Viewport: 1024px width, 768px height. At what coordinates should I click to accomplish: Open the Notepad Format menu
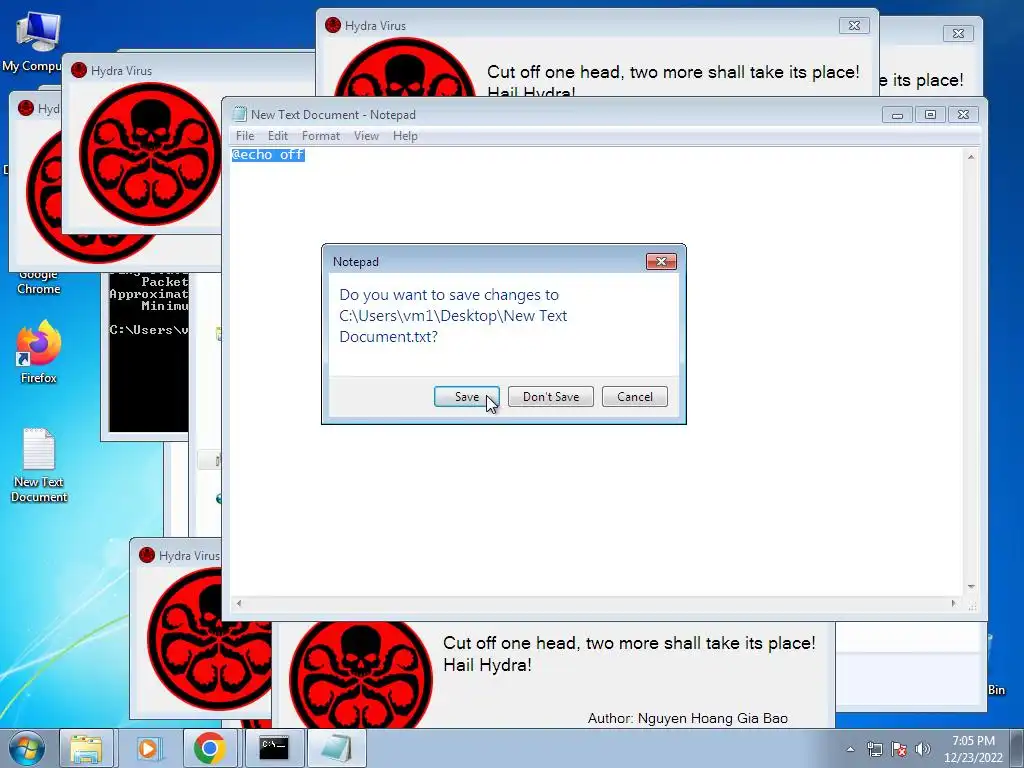click(321, 136)
